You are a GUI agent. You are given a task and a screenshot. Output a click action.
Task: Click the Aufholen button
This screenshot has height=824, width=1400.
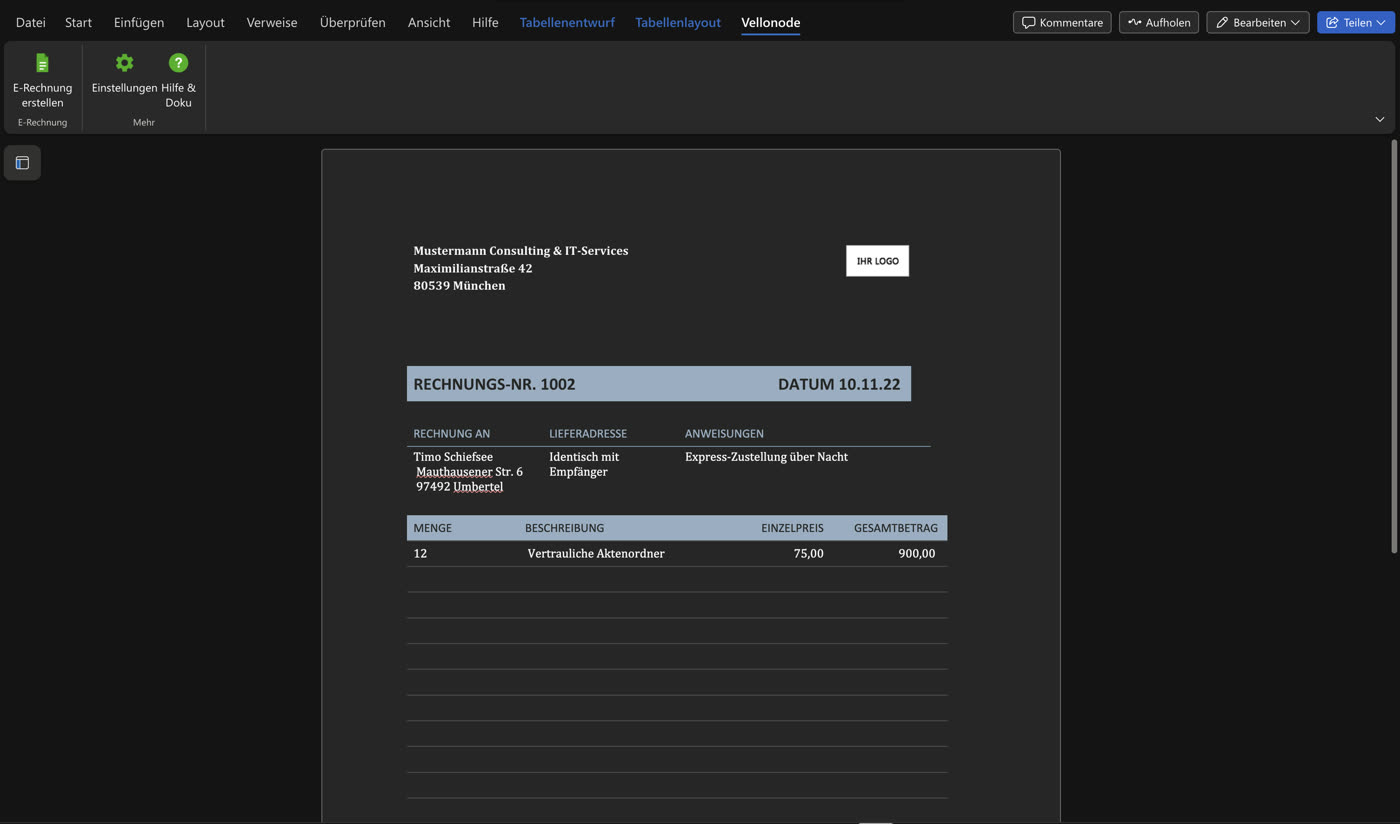[1159, 22]
